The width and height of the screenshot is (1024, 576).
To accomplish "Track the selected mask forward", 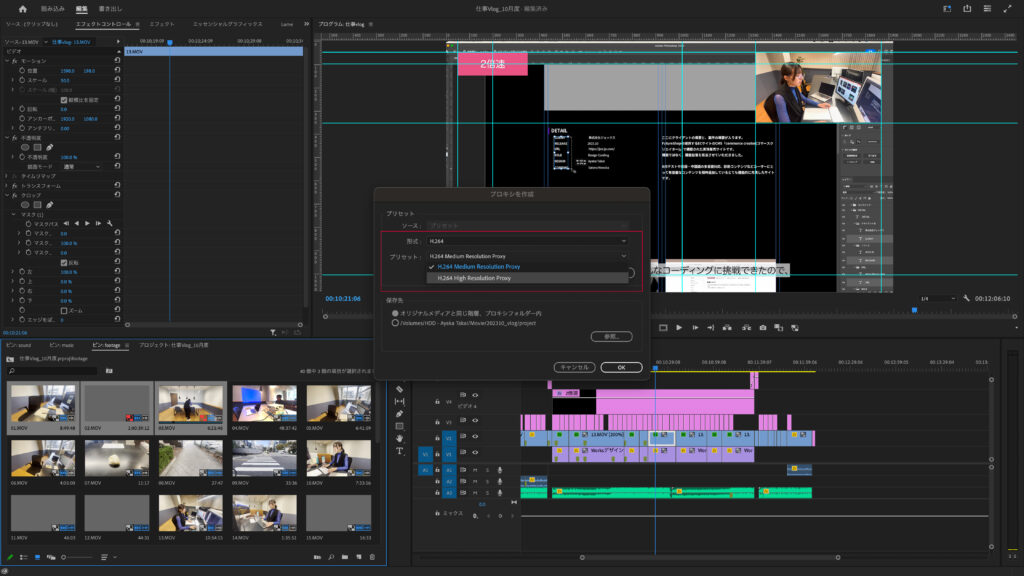I will (88, 223).
